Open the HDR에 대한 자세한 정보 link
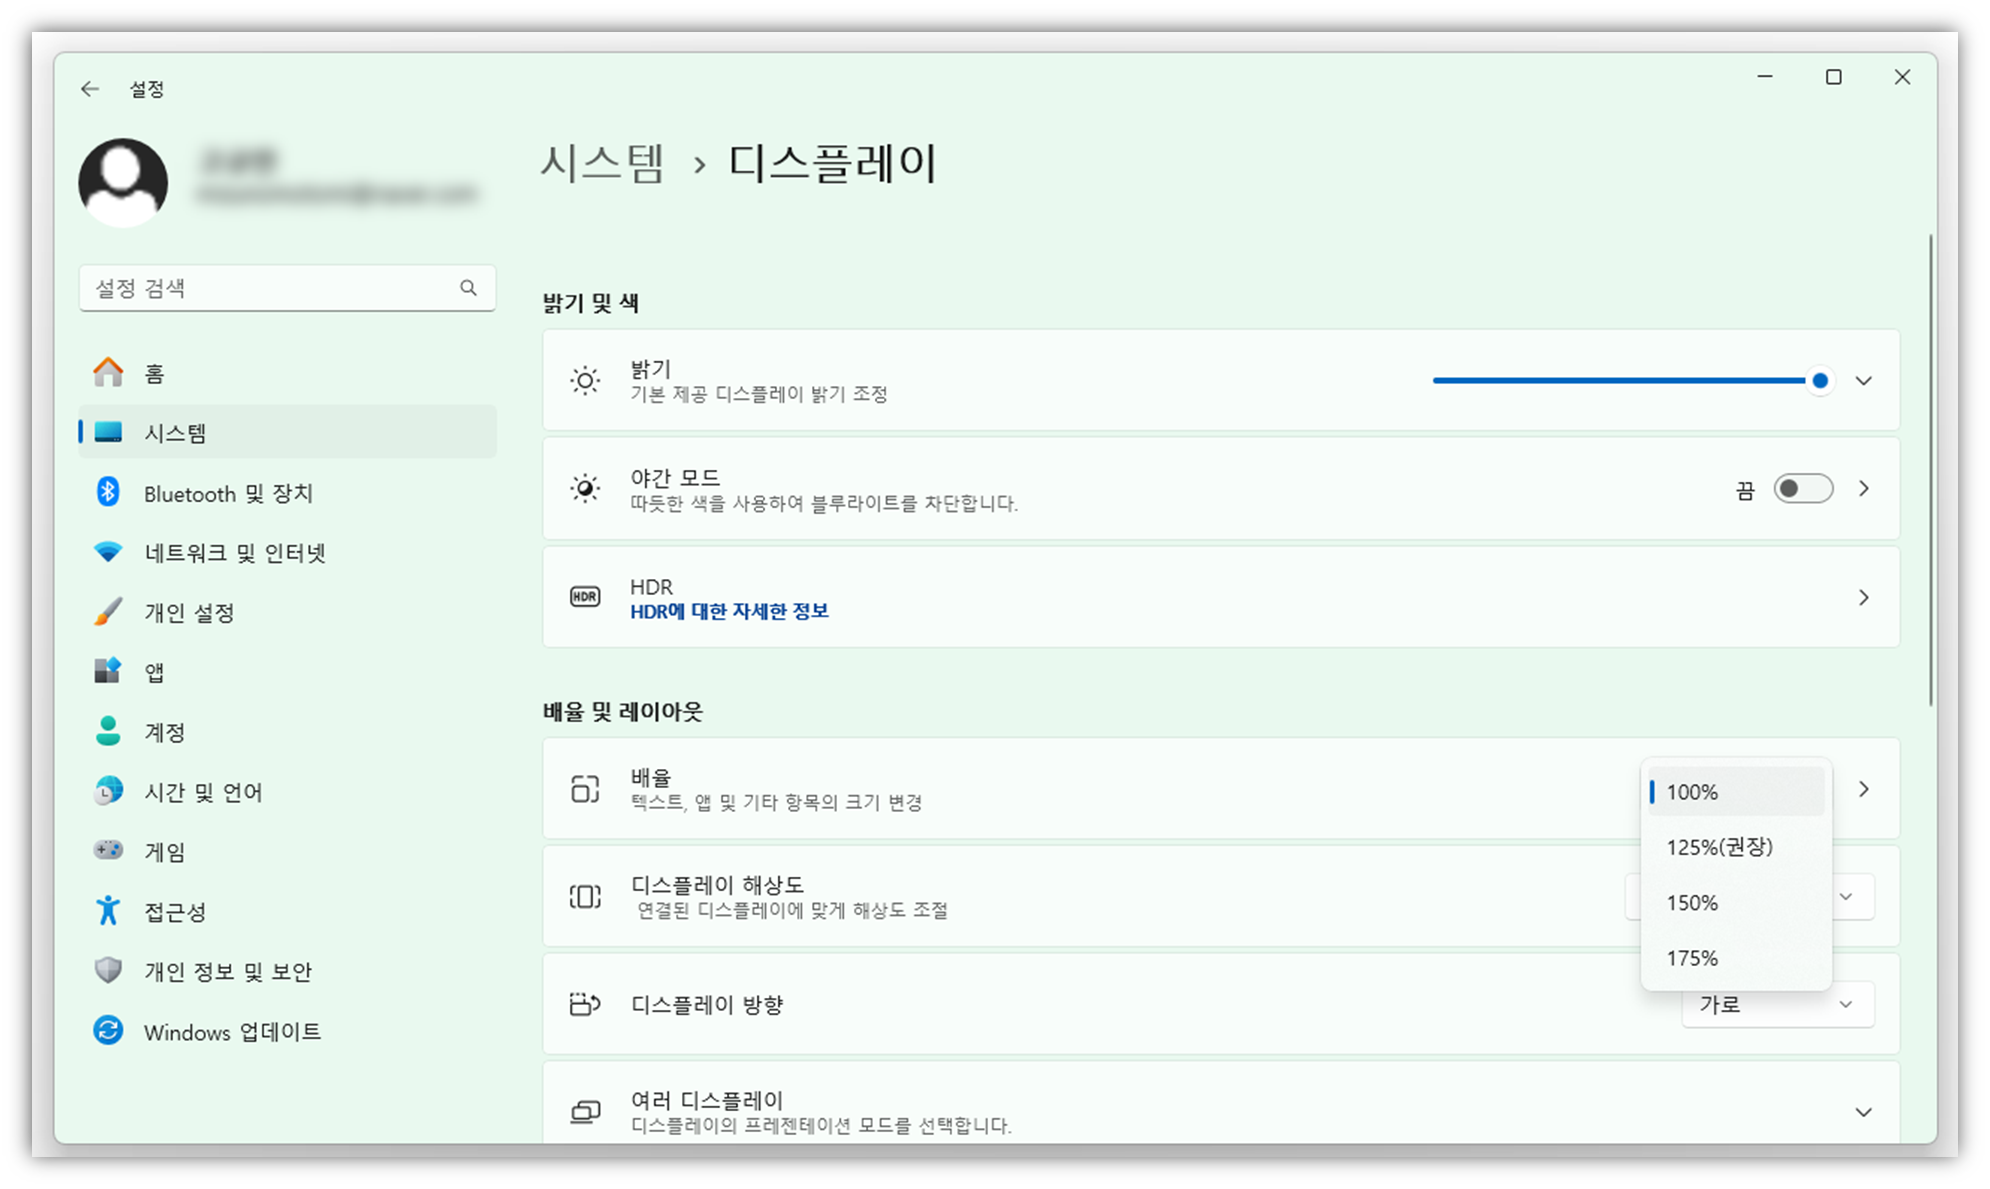The image size is (1990, 1189). [x=728, y=611]
